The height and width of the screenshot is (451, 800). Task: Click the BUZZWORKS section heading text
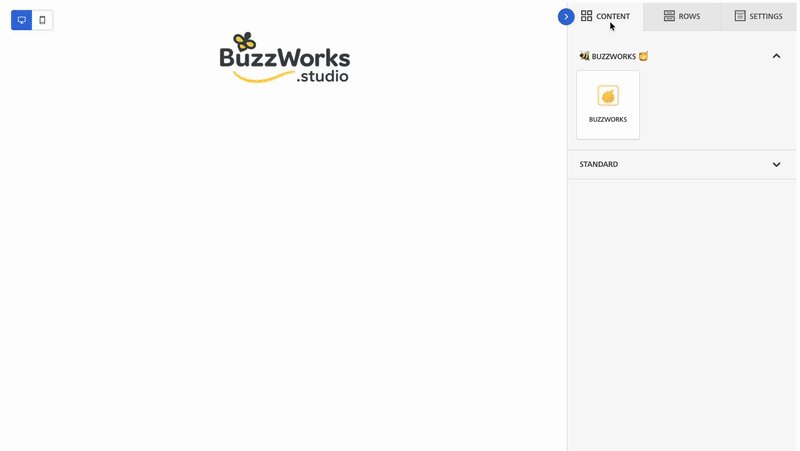[614, 56]
